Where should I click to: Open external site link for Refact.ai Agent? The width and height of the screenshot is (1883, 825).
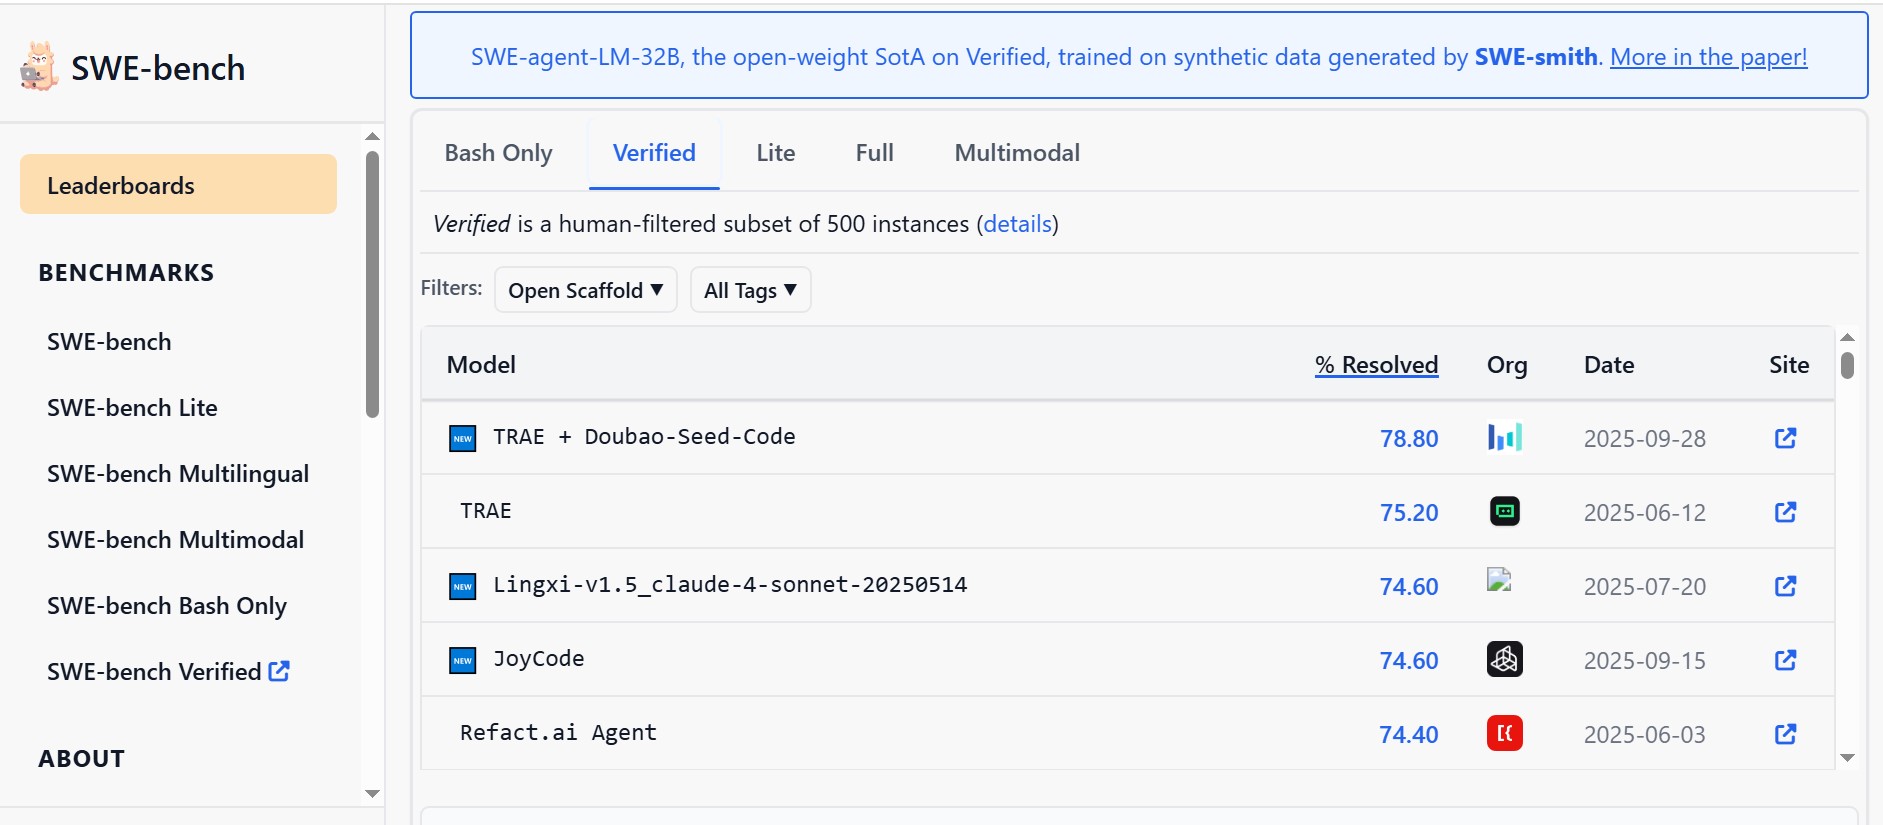click(x=1785, y=734)
